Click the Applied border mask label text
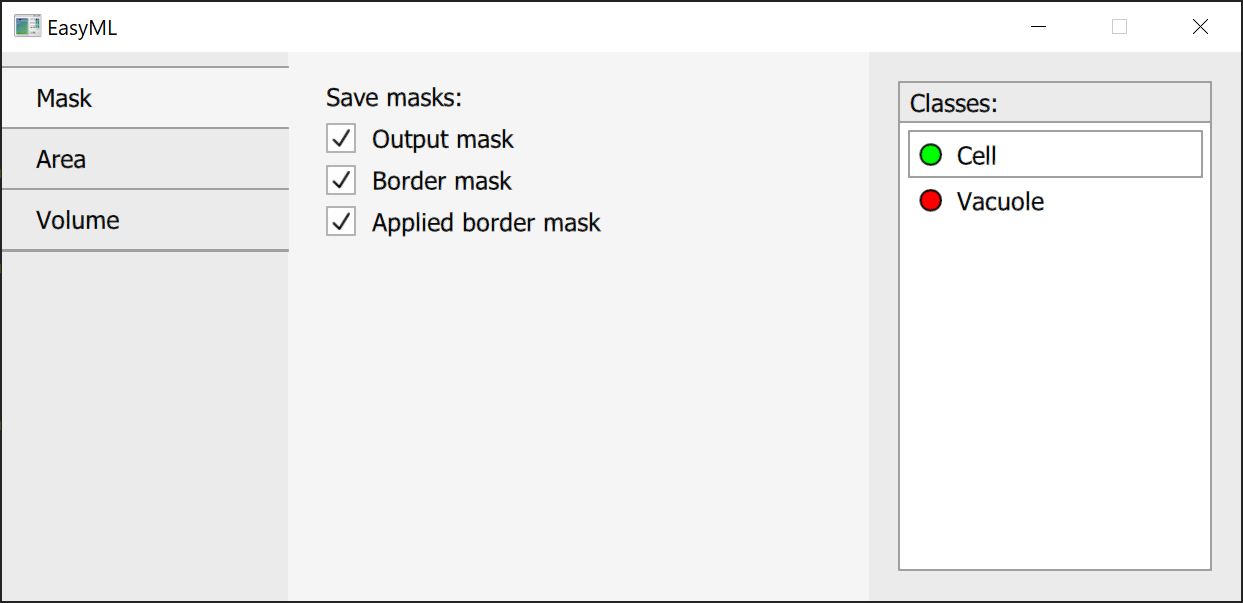 (x=486, y=223)
